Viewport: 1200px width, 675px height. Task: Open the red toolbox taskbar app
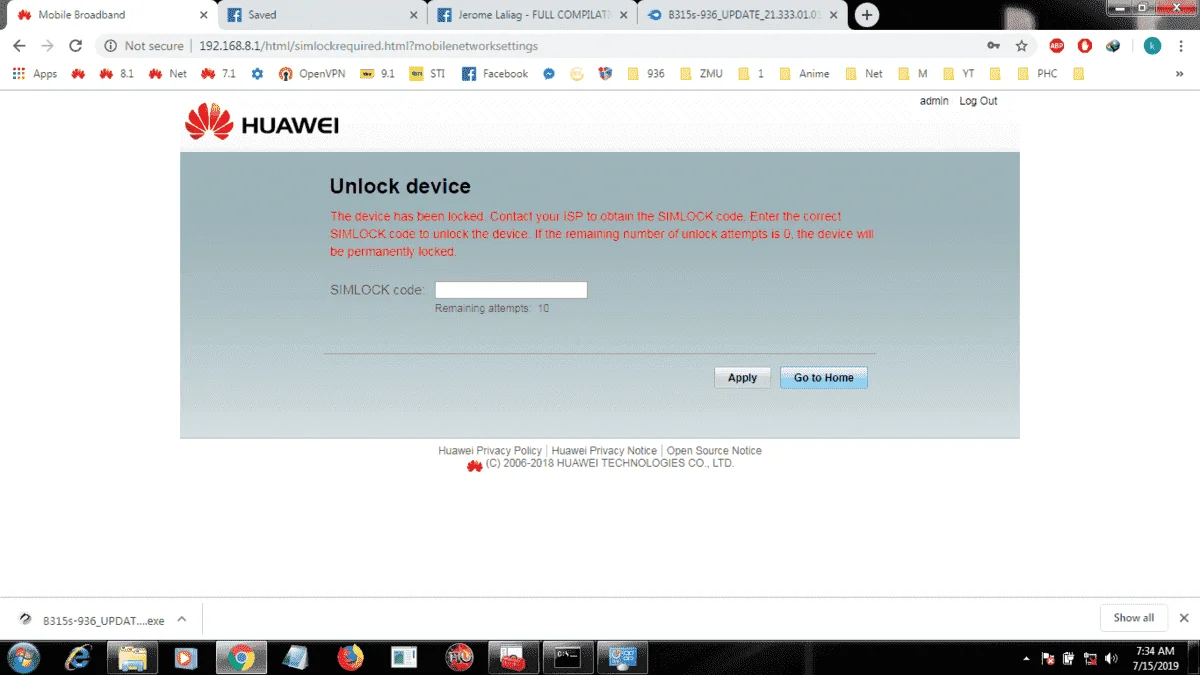(513, 657)
